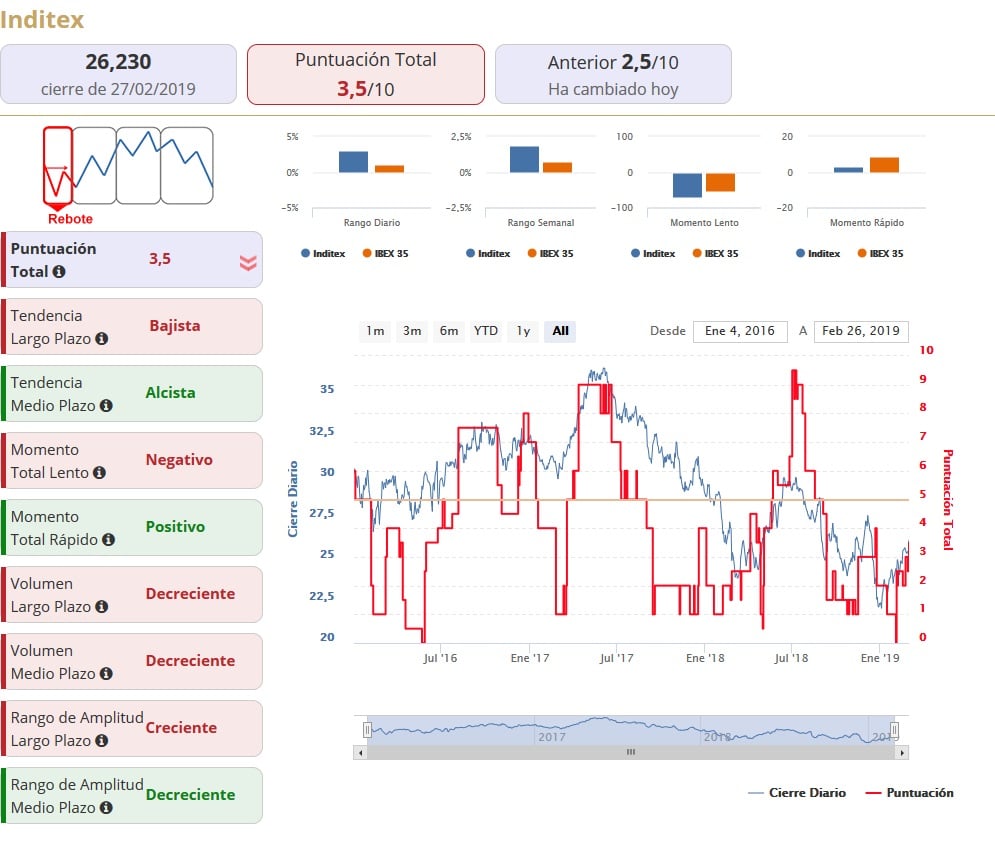
Task: Click the Inditex bar in Momento Lento chart
Action: point(687,185)
